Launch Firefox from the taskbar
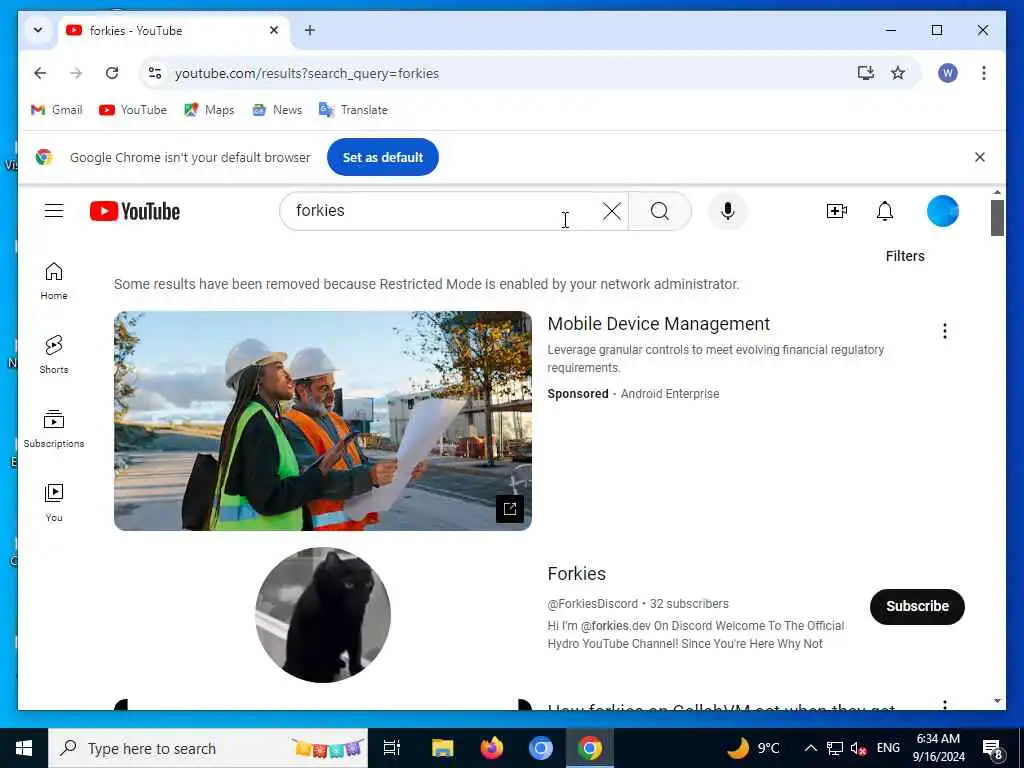Screen dimensions: 1024x768 point(492,748)
